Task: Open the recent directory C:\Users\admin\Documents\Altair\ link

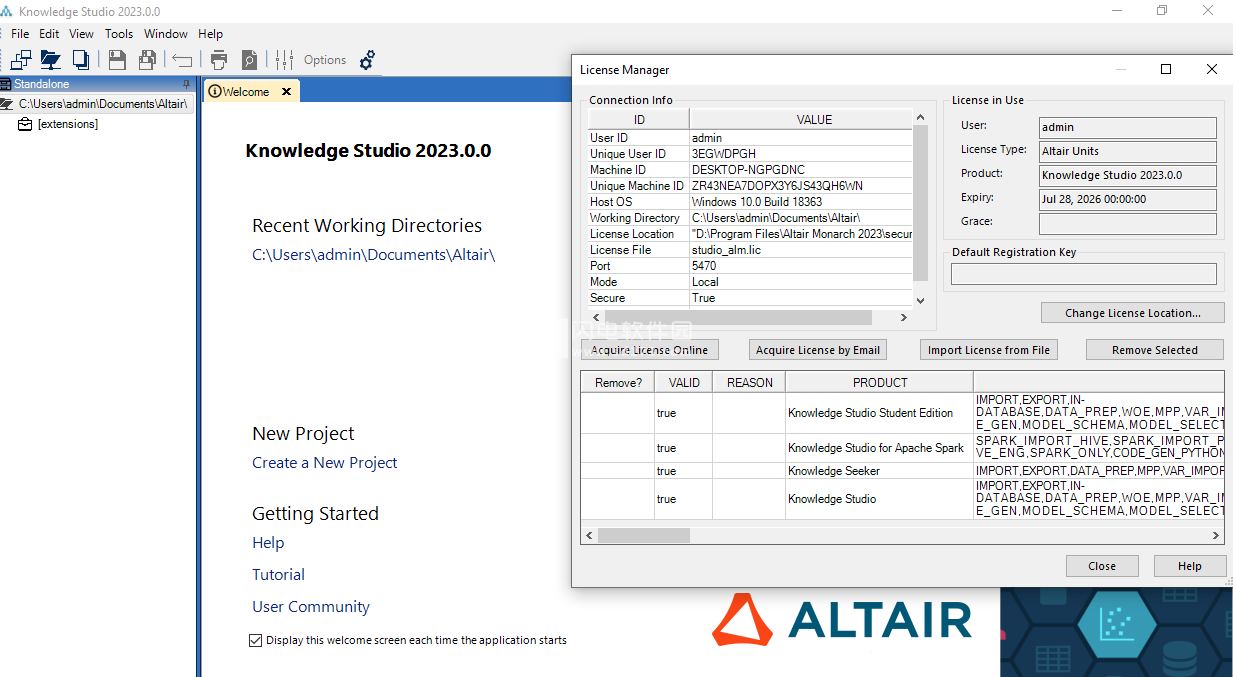Action: click(374, 255)
